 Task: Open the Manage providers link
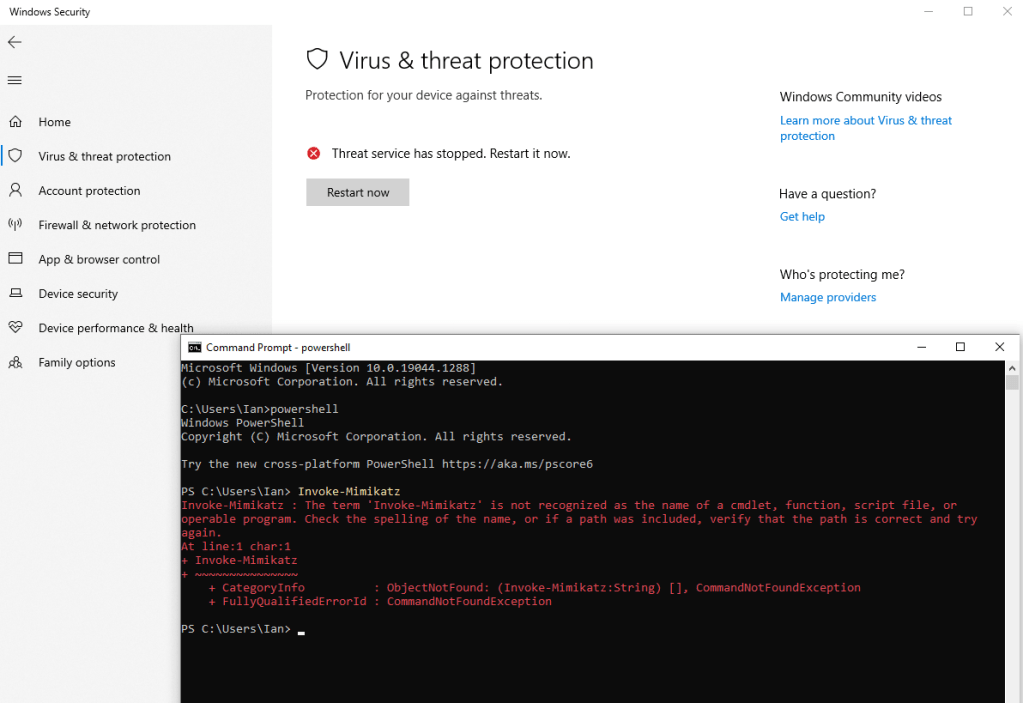828,297
